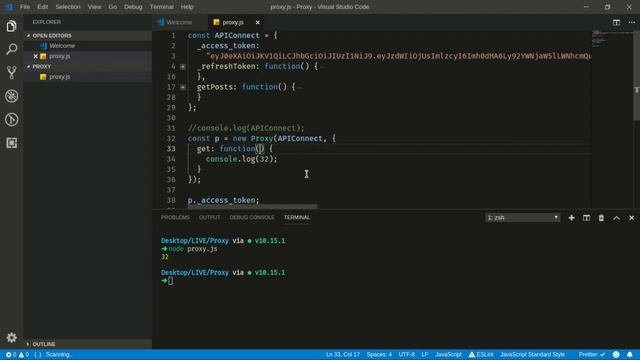Screen dimensions: 640x360
Task: Expand folded _refreshToken function at line 4
Action: [183, 67]
